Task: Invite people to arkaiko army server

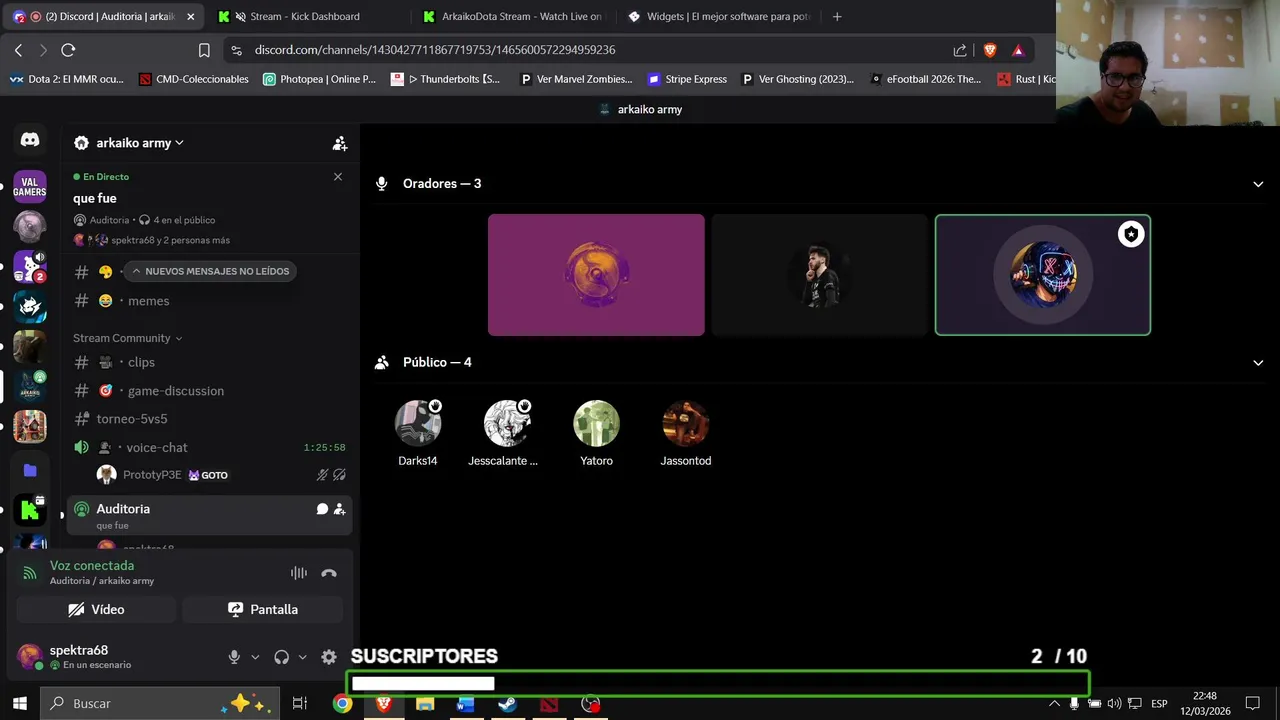Action: 340,144
